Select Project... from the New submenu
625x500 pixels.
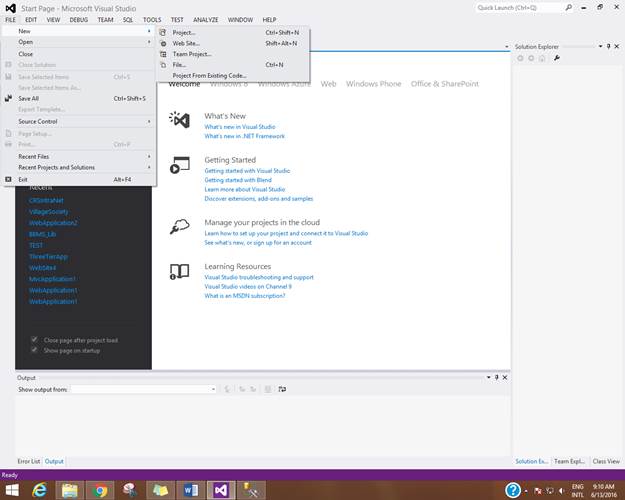click(184, 32)
